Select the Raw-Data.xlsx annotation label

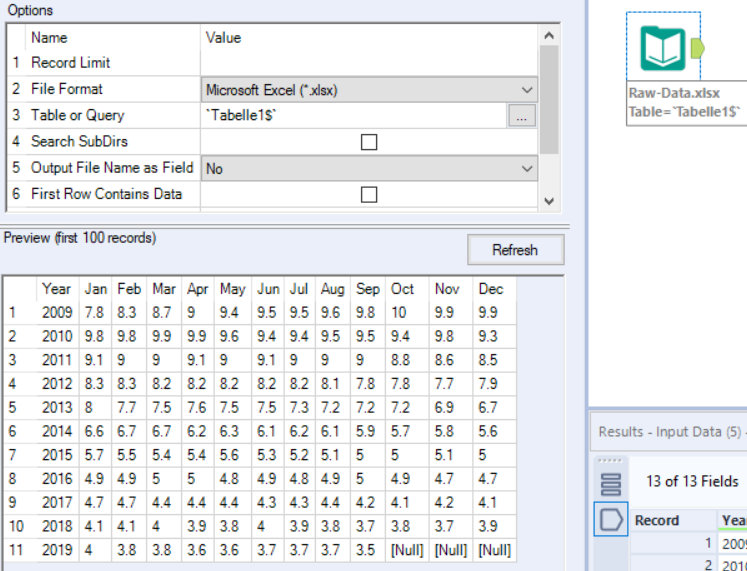(x=686, y=102)
